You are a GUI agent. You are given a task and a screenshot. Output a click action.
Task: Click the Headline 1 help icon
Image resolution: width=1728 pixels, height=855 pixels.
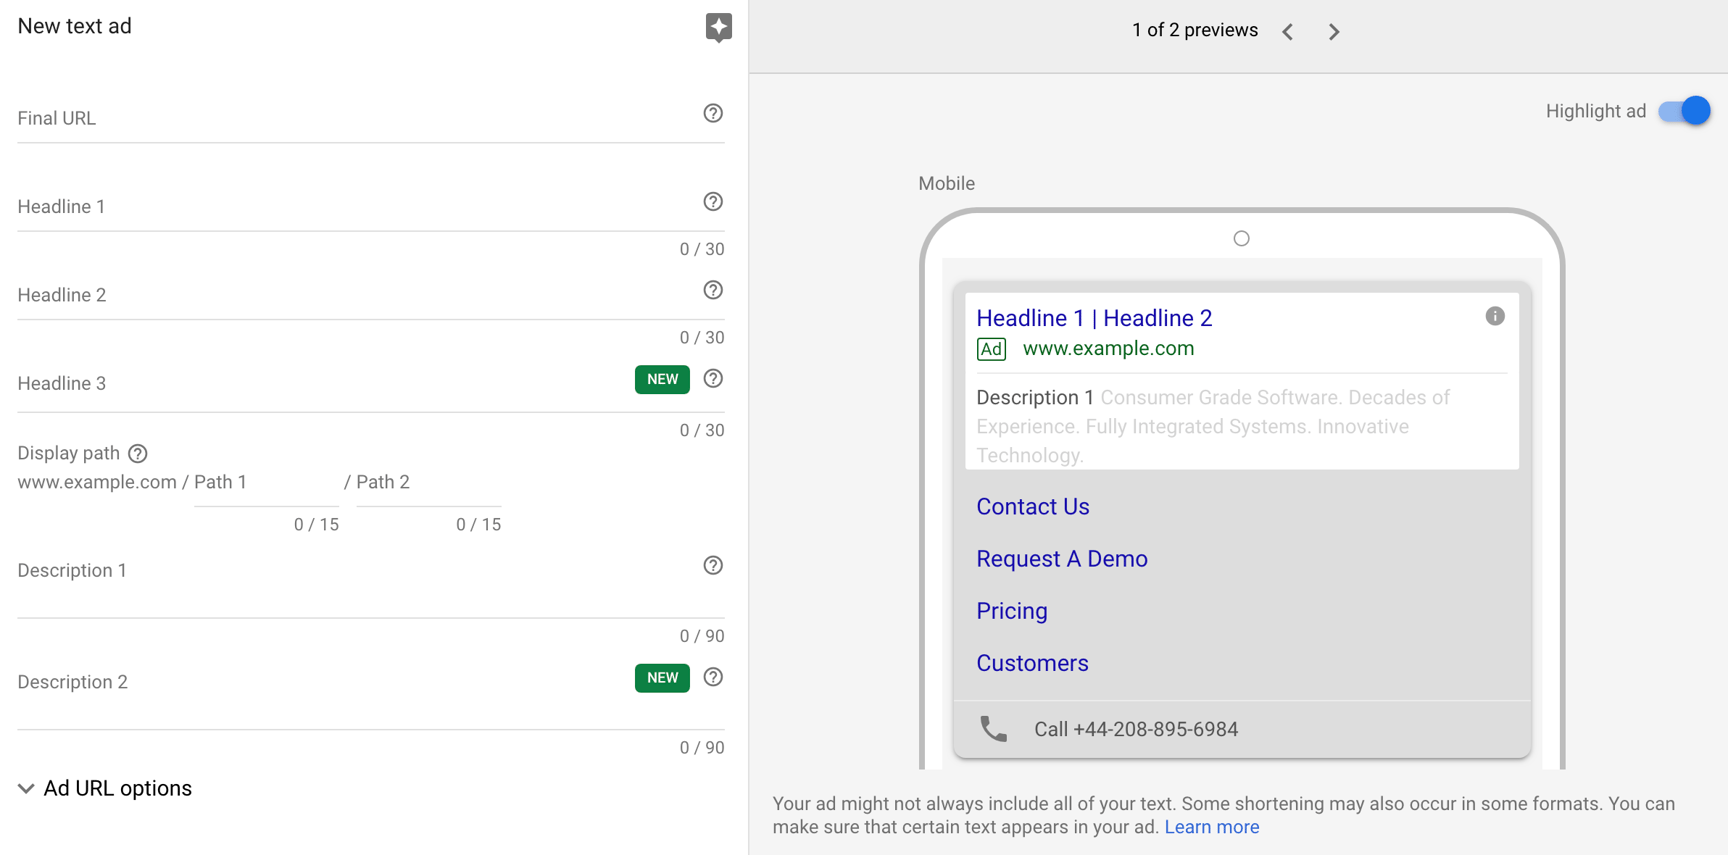click(x=713, y=202)
